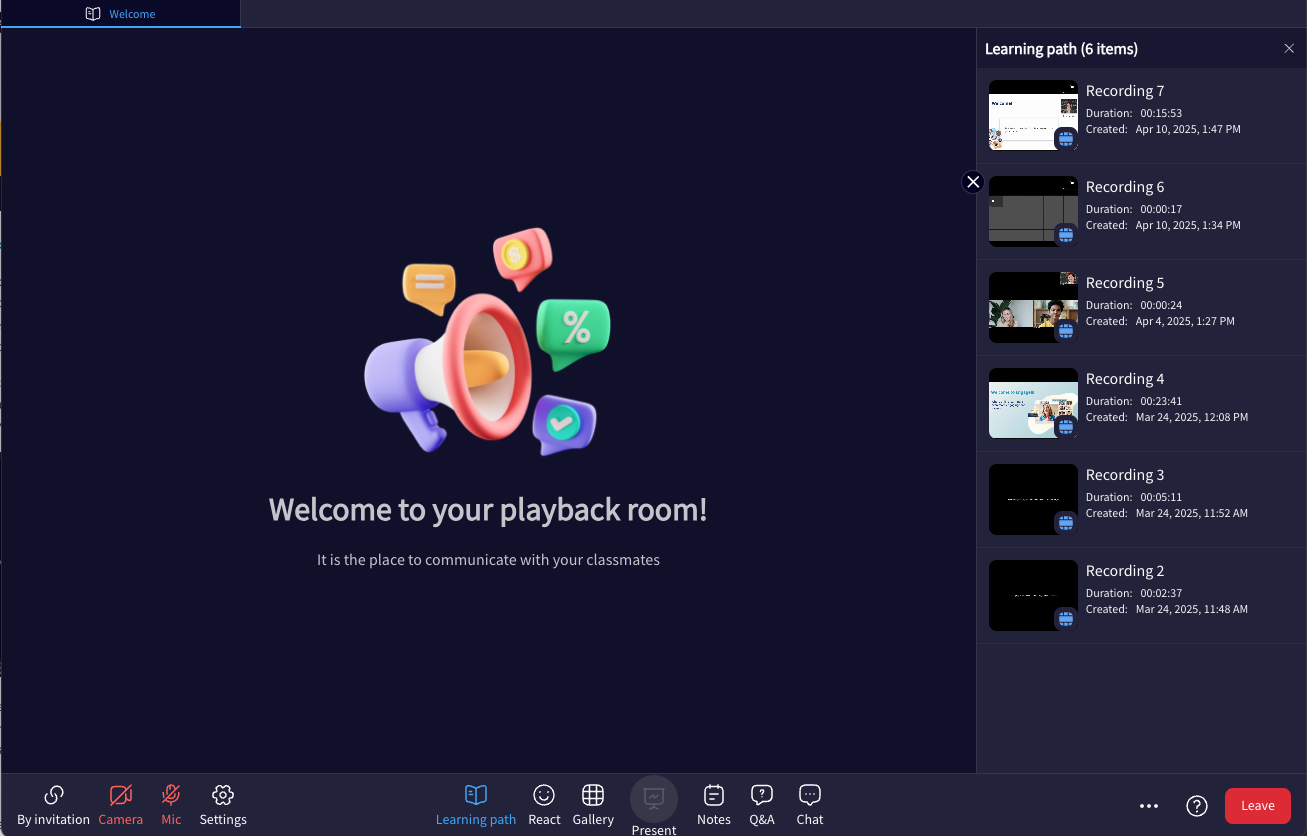Open the Q&A panel
This screenshot has height=836, width=1307.
coord(762,805)
